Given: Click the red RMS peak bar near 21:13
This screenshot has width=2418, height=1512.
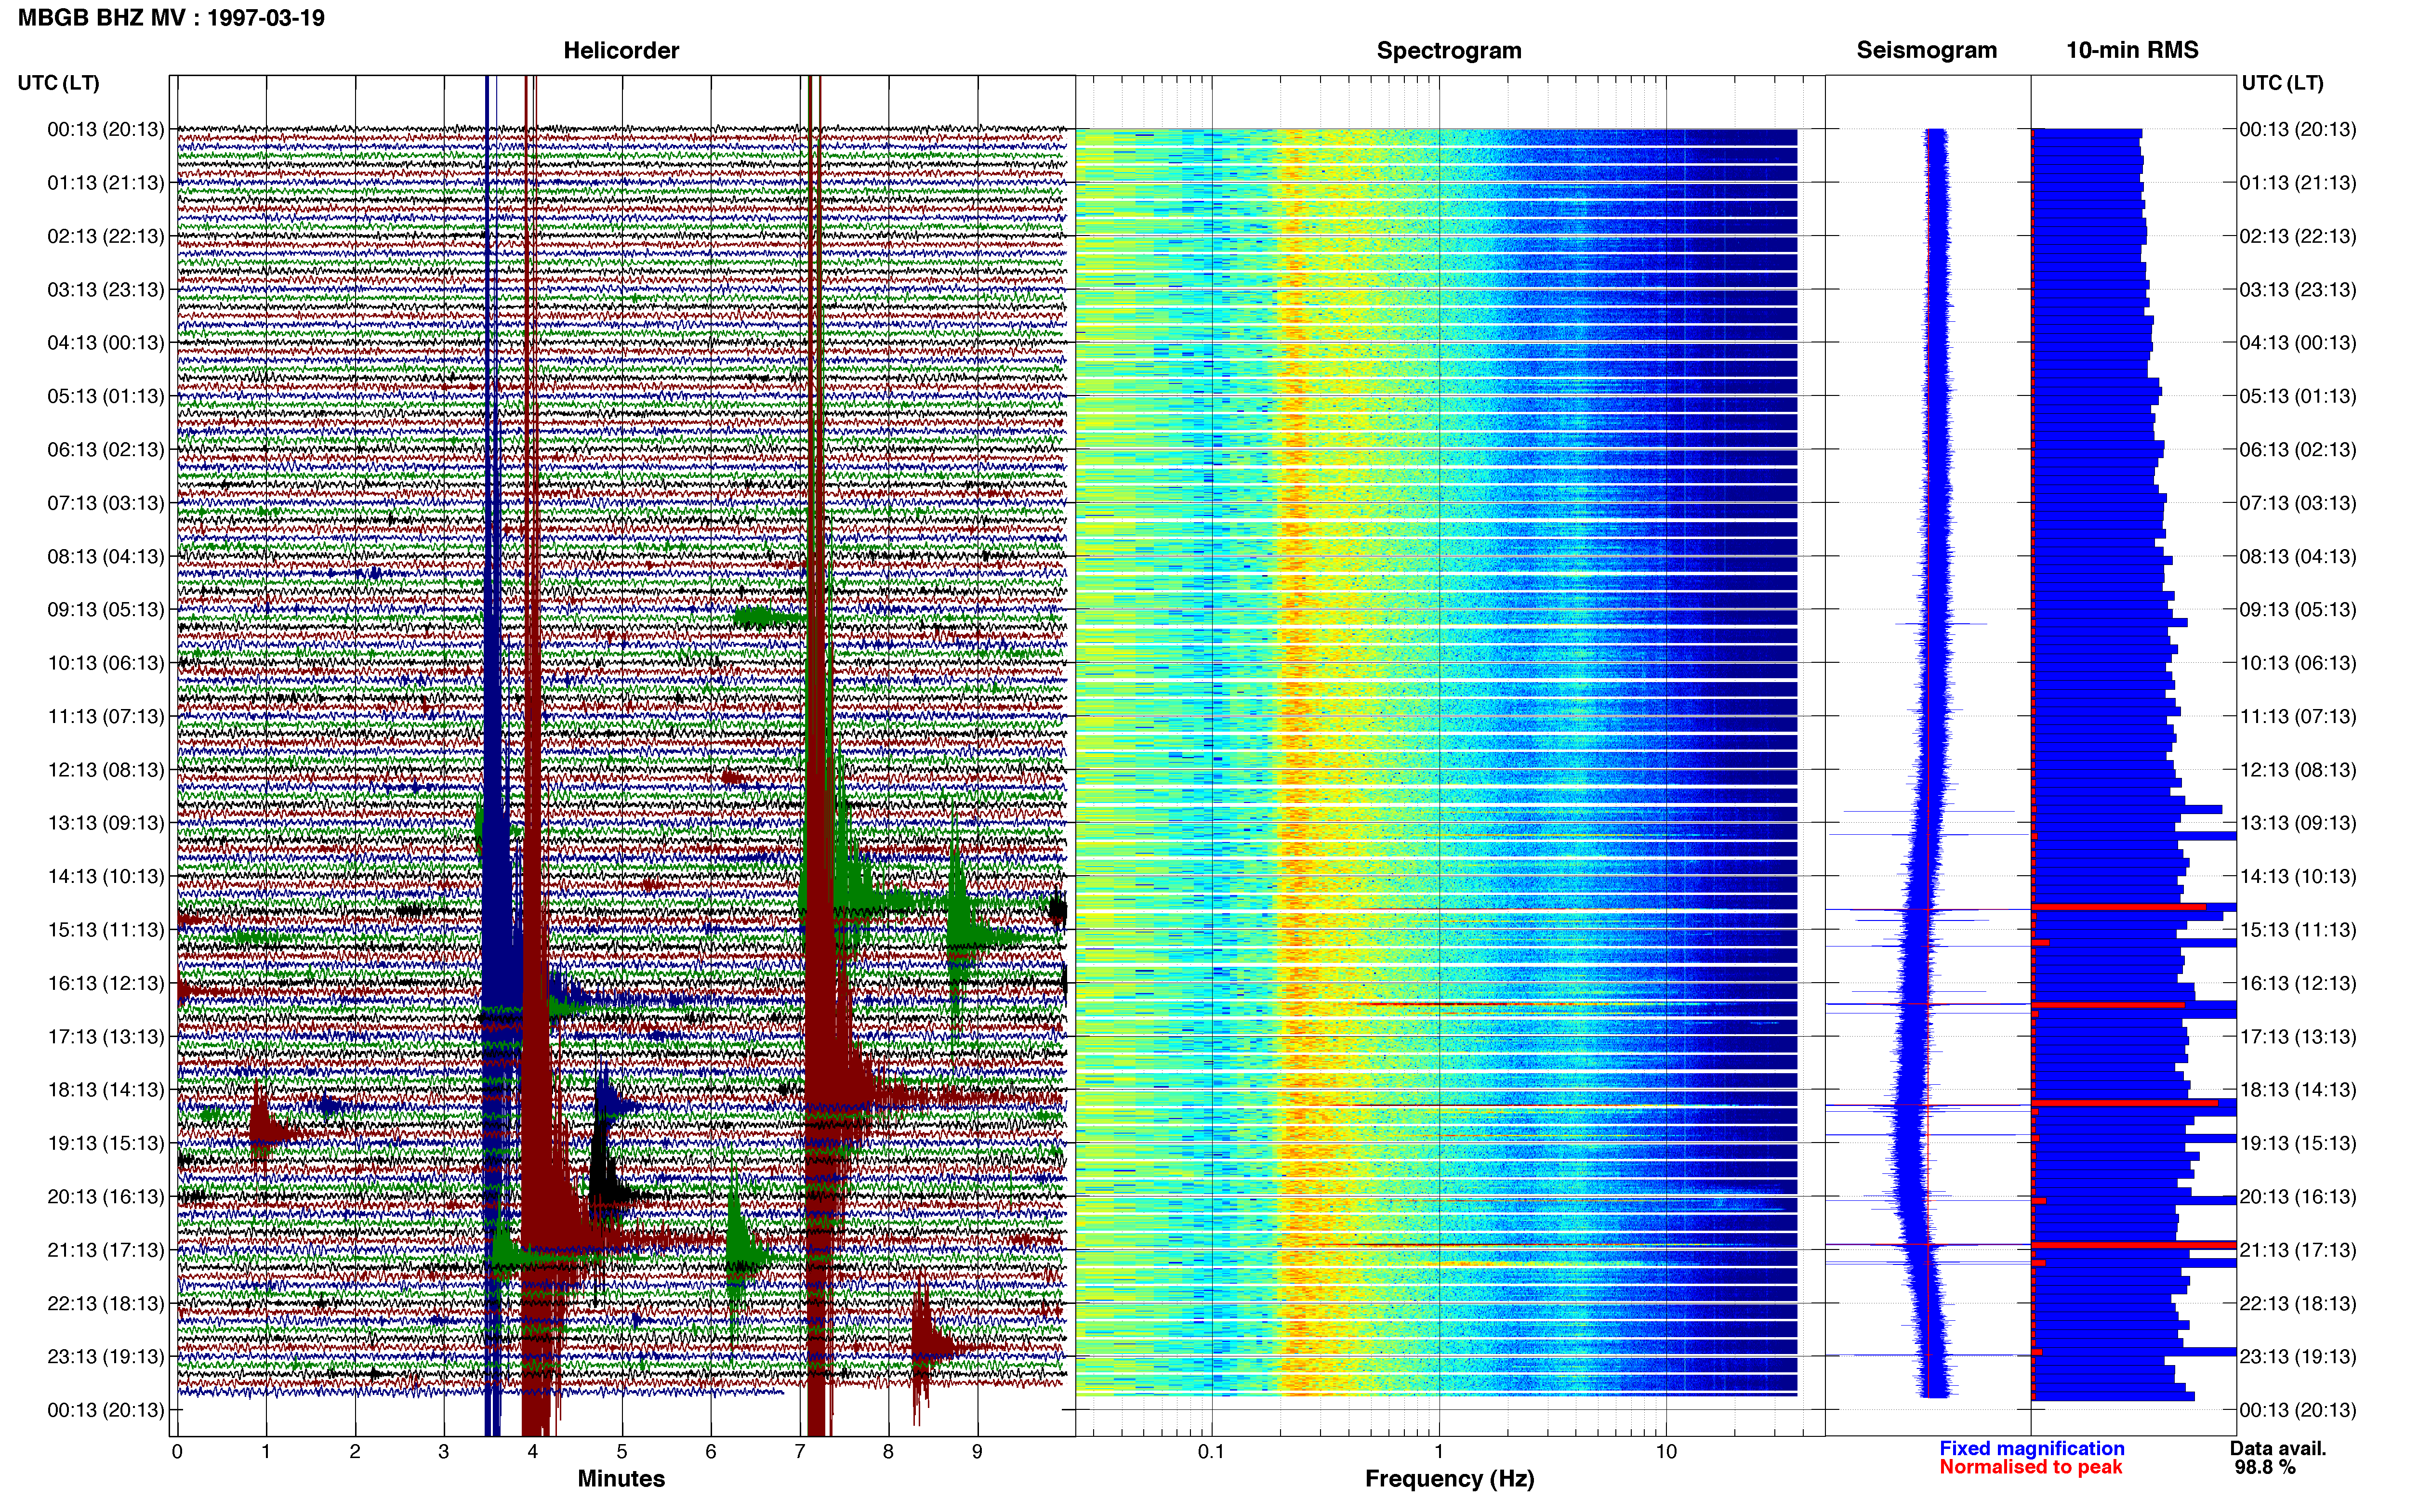Looking at the screenshot, I should [x=2134, y=1245].
